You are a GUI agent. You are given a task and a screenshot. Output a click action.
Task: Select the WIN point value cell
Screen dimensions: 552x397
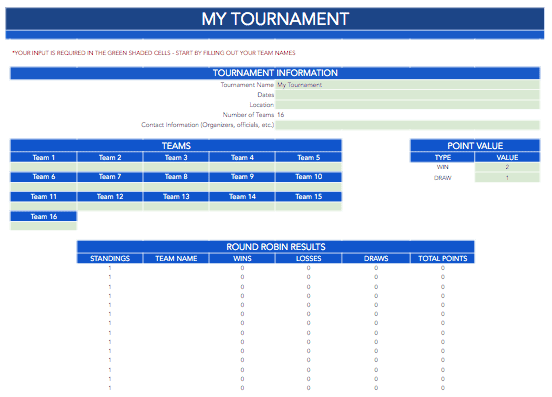pos(507,167)
